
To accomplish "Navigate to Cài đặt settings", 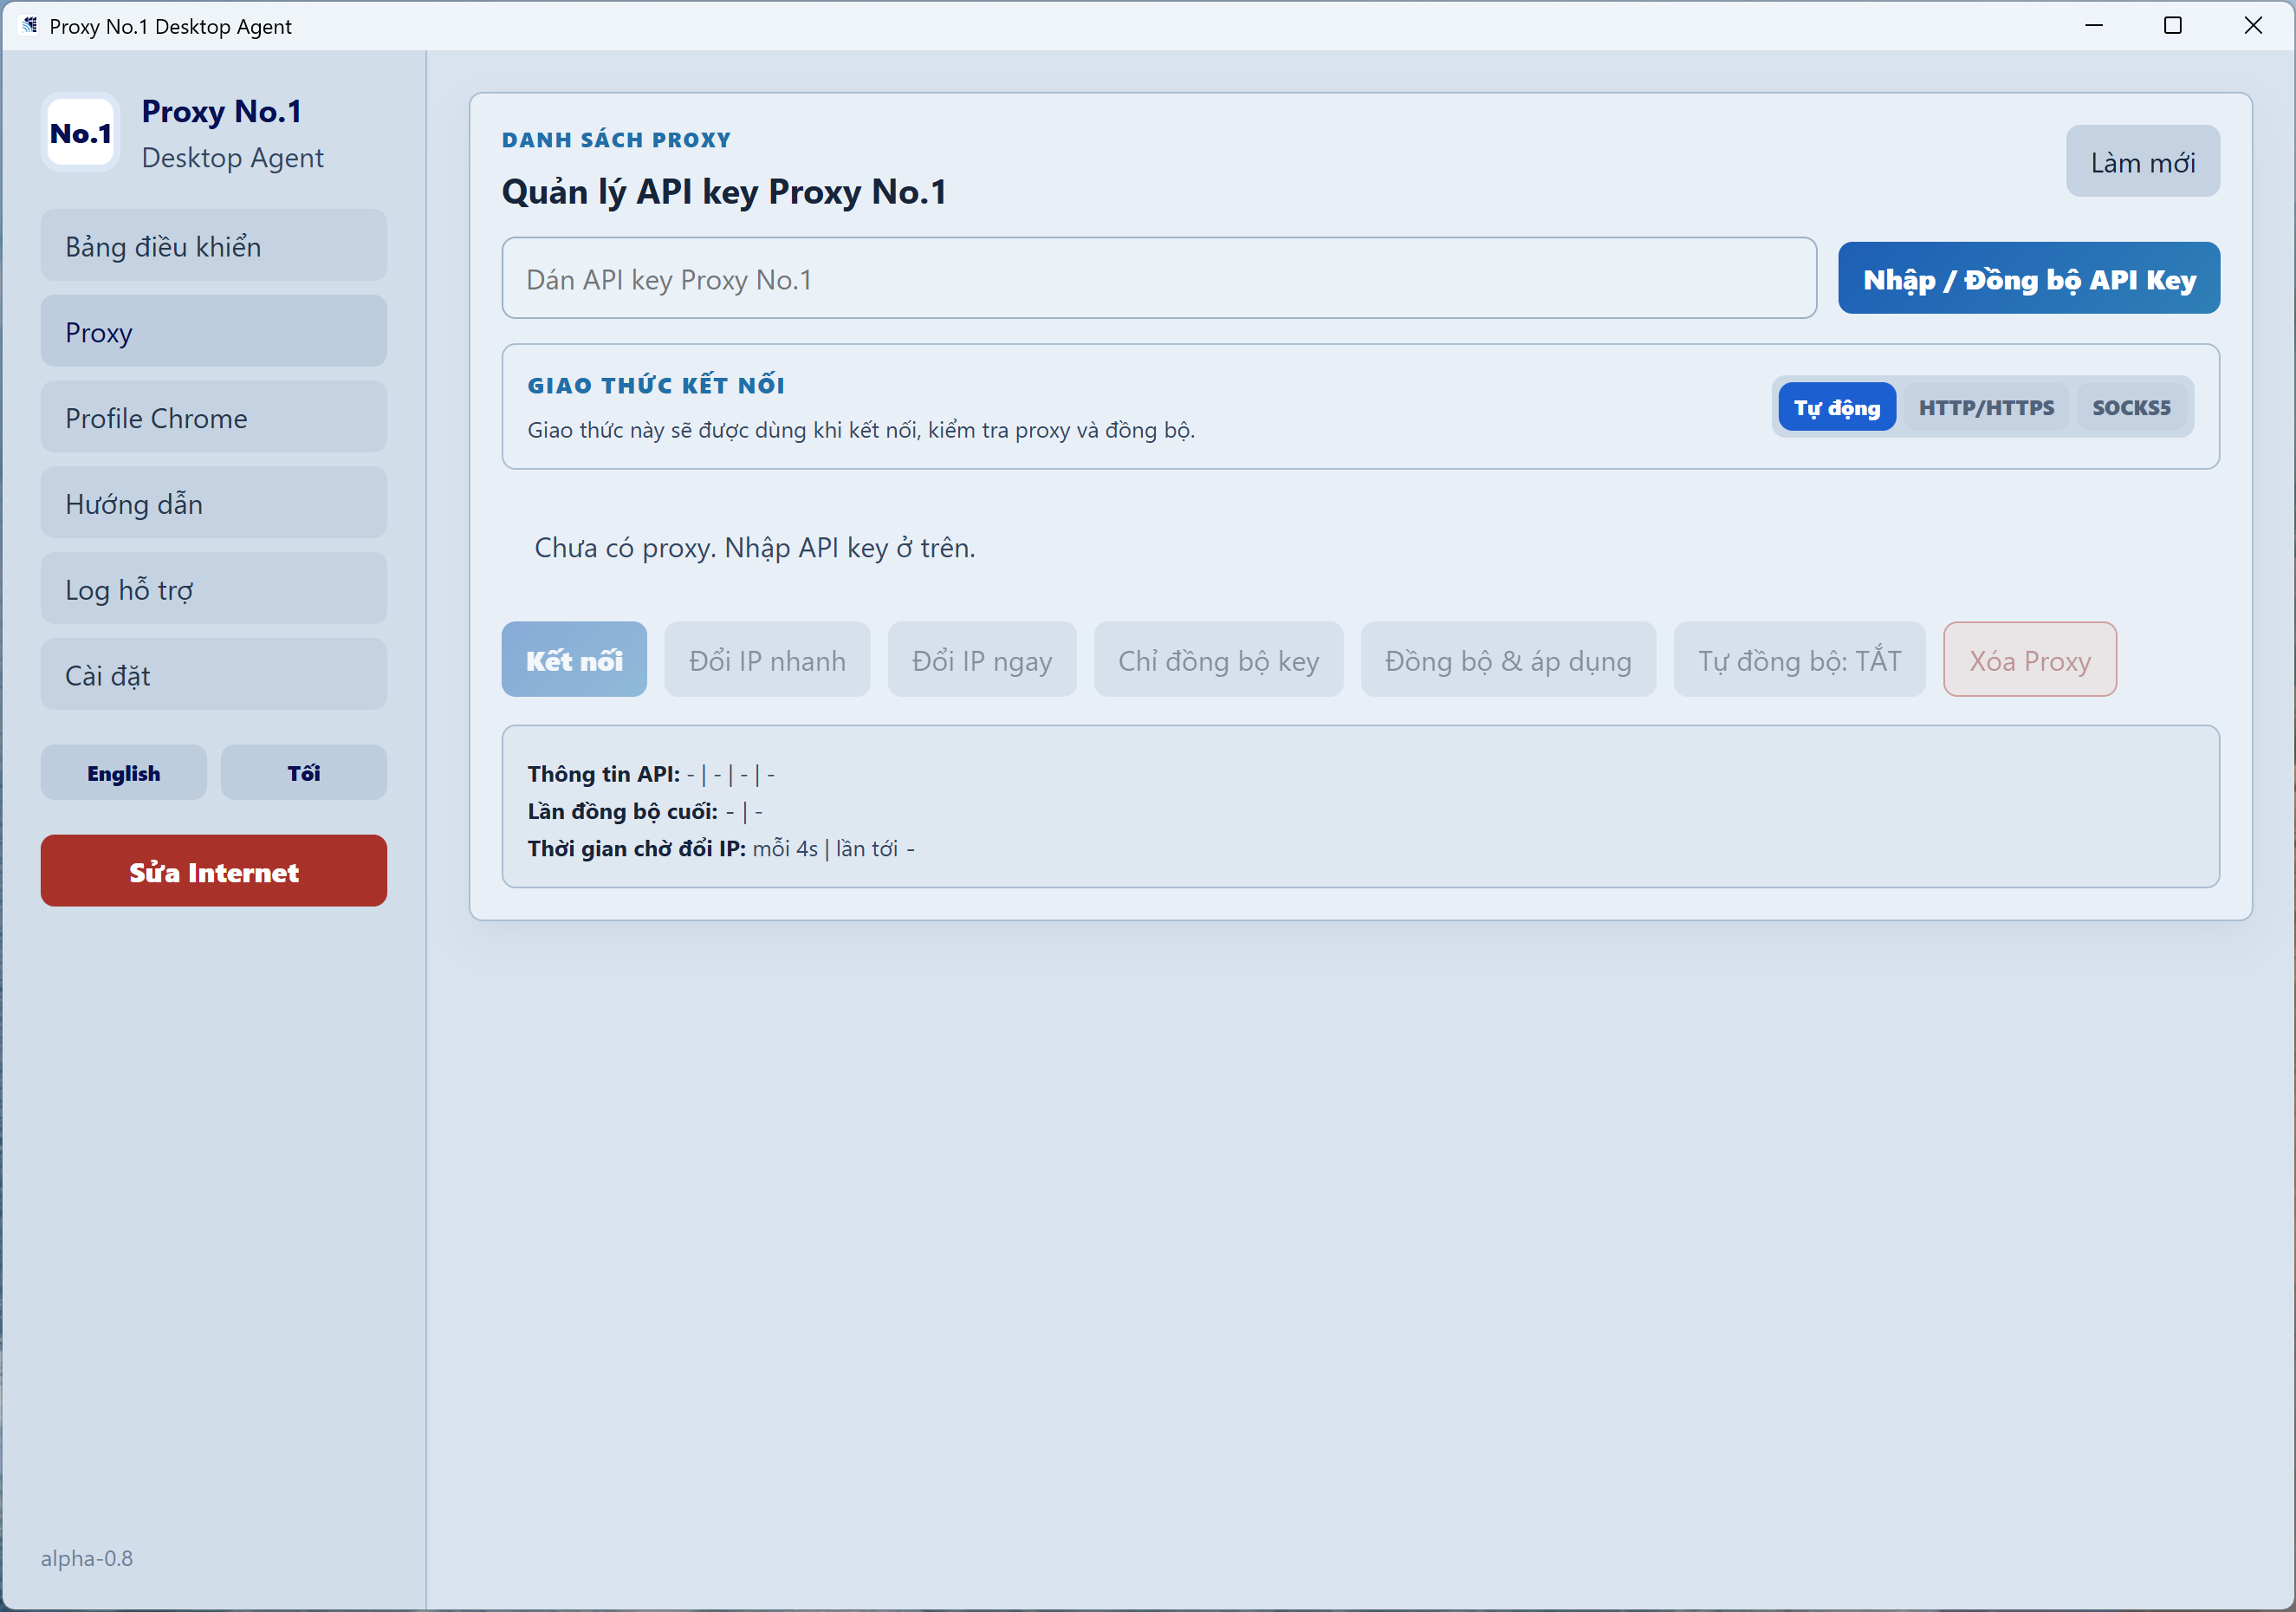I will point(213,675).
